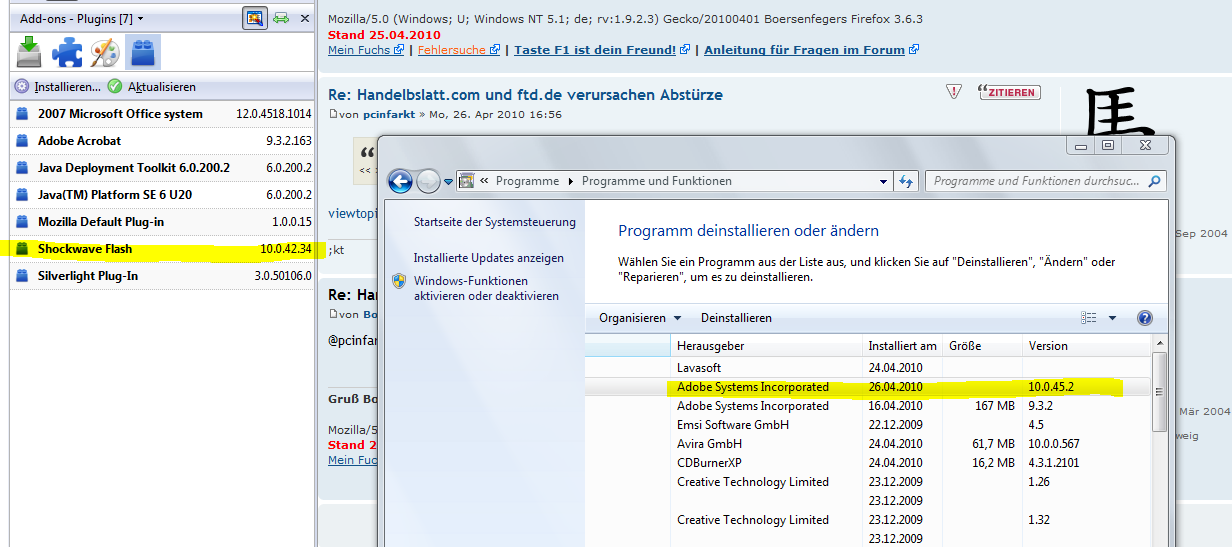Sort by the Größe column header
This screenshot has width=1232, height=547.
pyautogui.click(x=982, y=346)
